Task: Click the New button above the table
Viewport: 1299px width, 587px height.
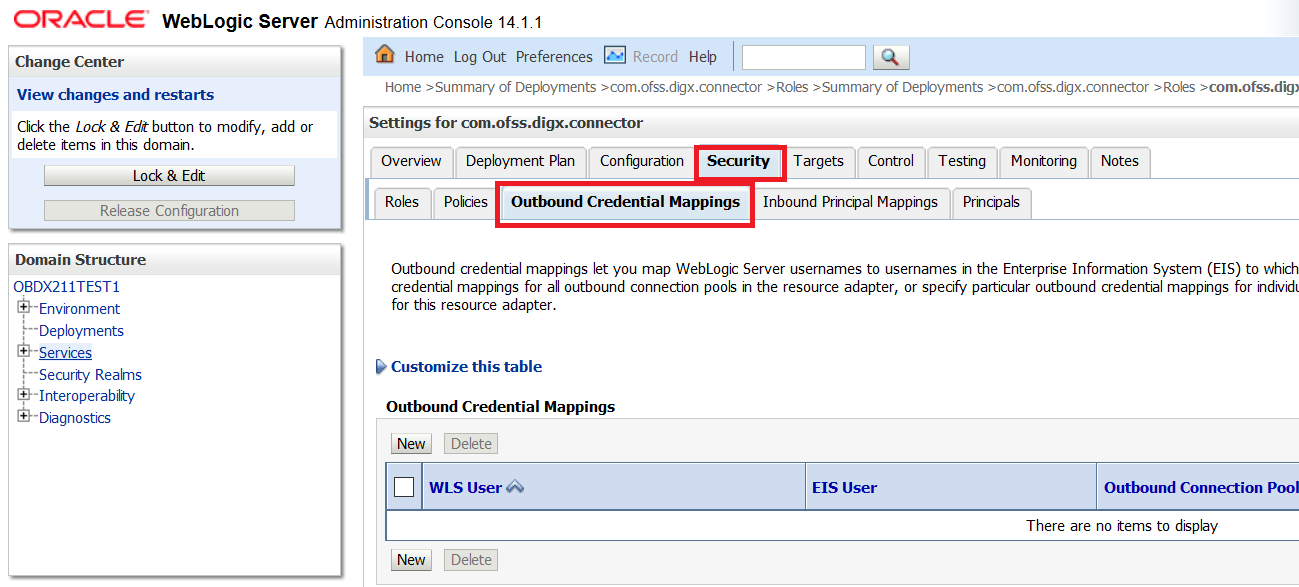Action: [411, 444]
